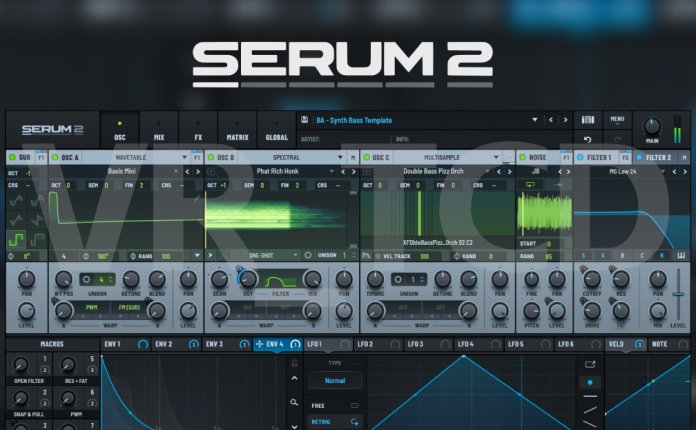Go to previous preset arrow
The image size is (696, 430).
click(551, 120)
